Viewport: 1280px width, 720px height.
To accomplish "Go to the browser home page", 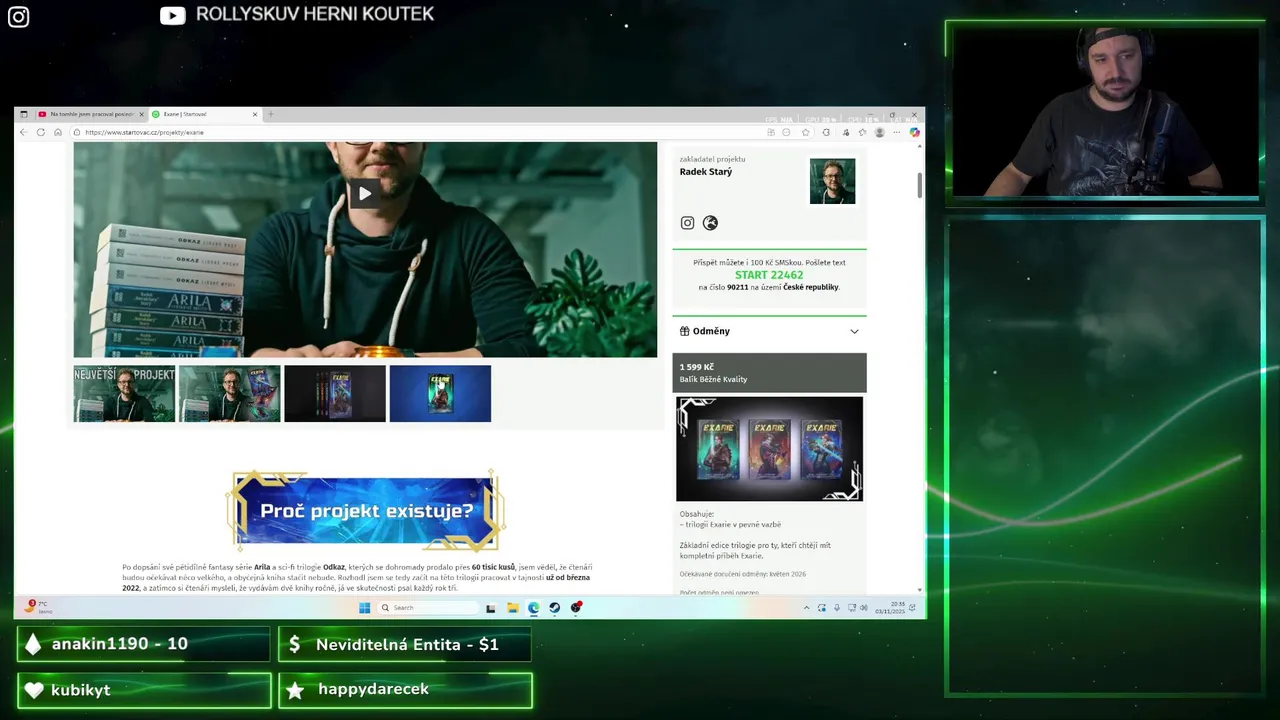I will click(58, 132).
